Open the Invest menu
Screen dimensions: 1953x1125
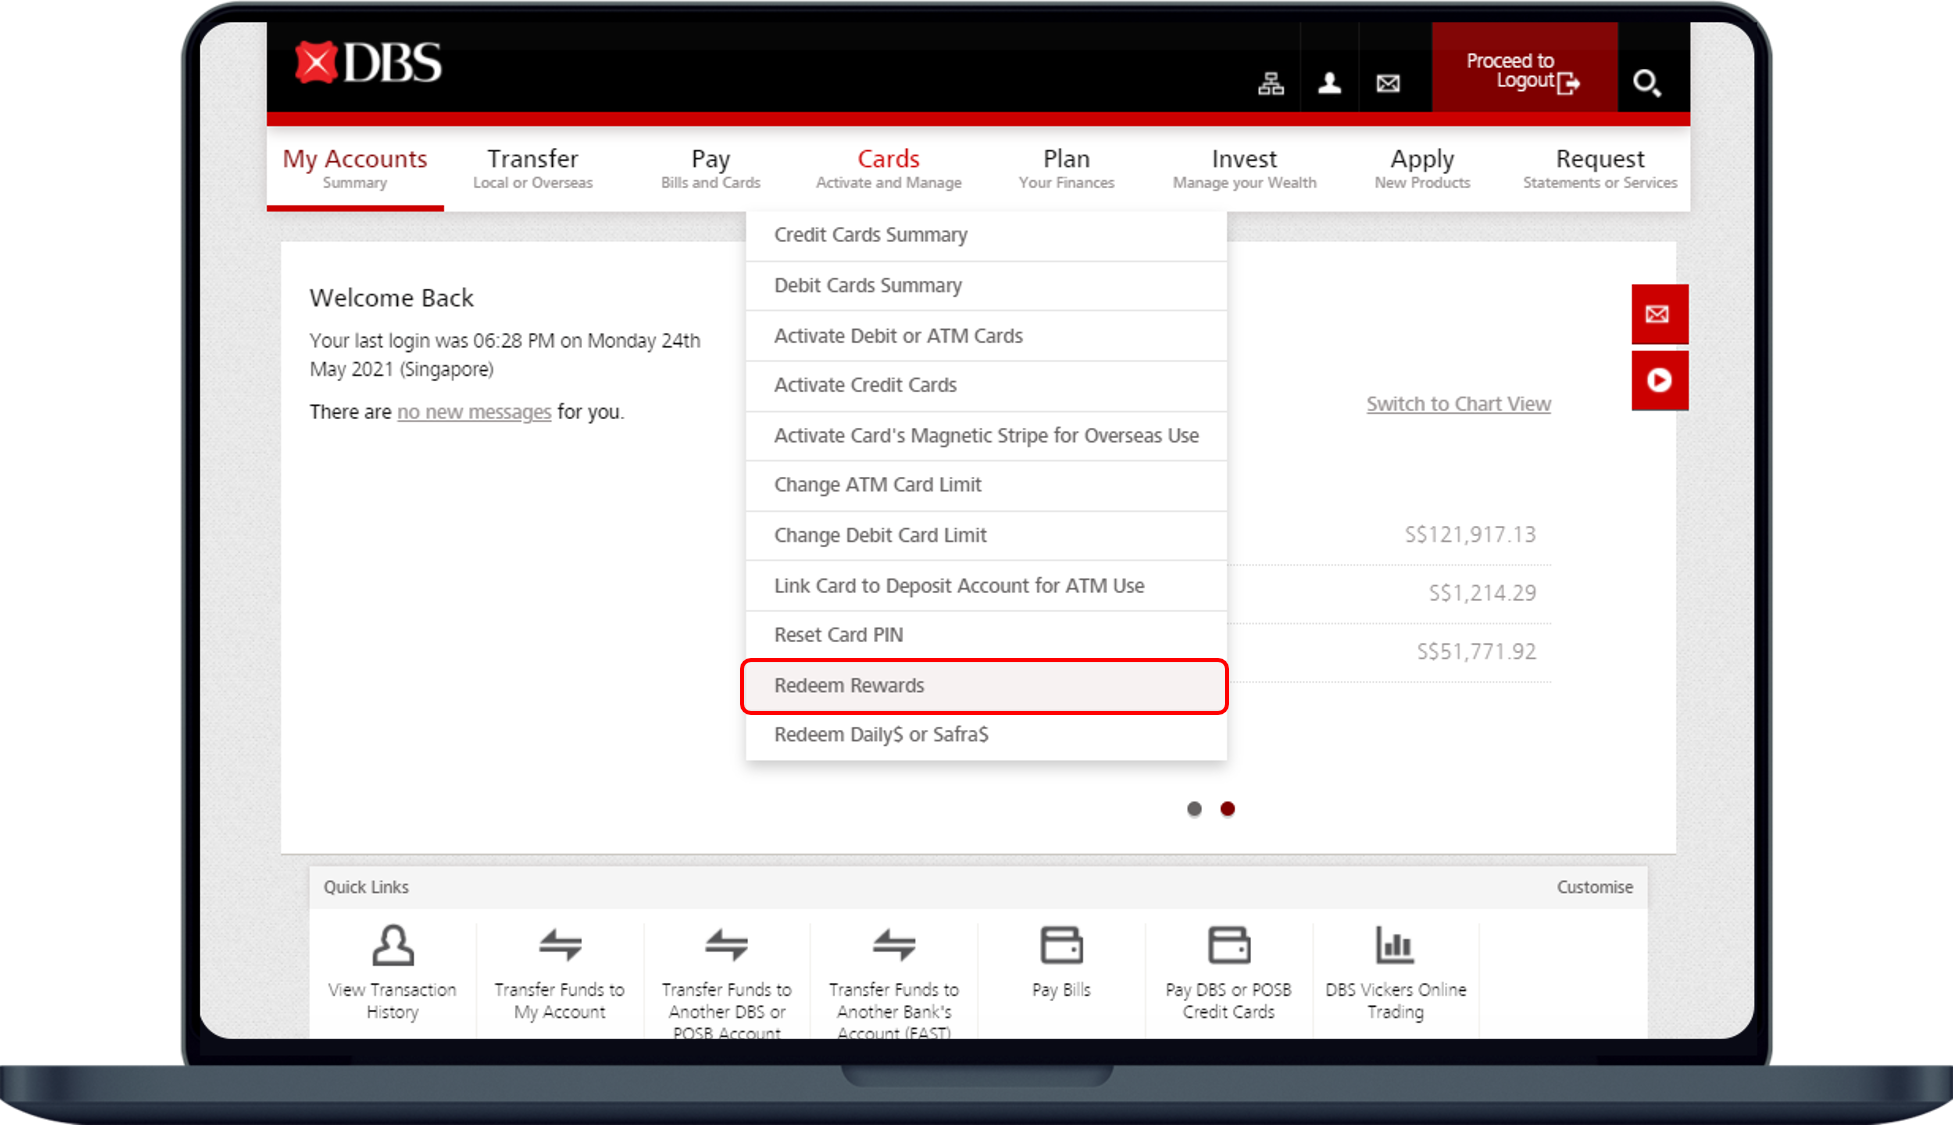1244,168
